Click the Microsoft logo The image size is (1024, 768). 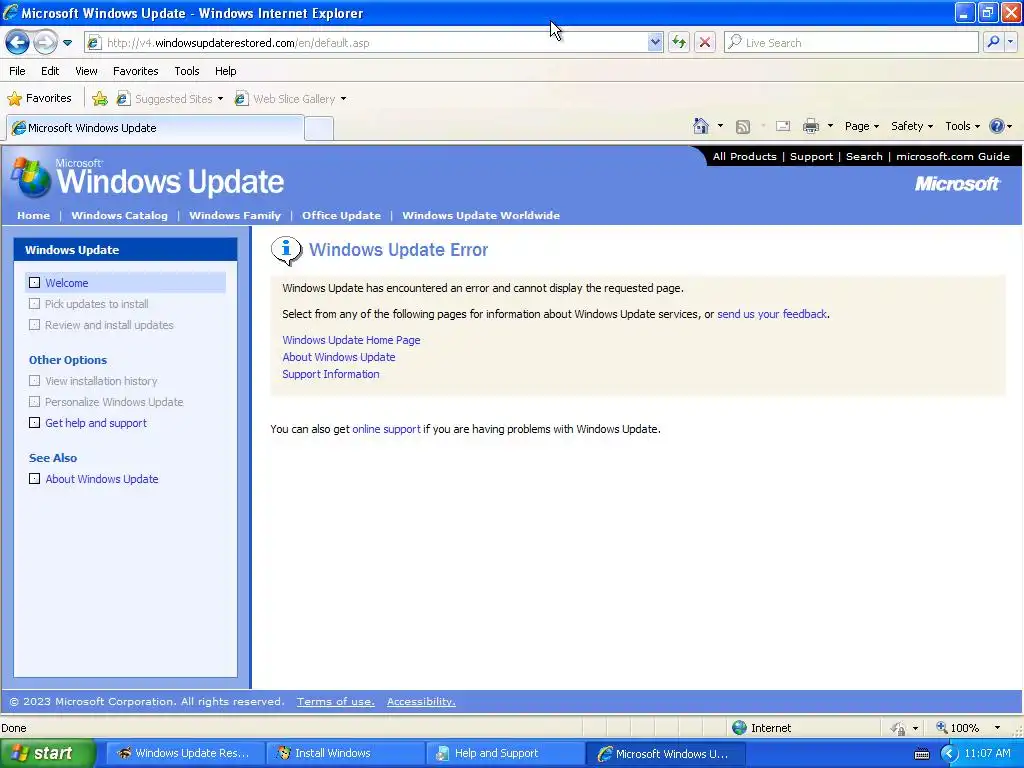pyautogui.click(x=957, y=184)
